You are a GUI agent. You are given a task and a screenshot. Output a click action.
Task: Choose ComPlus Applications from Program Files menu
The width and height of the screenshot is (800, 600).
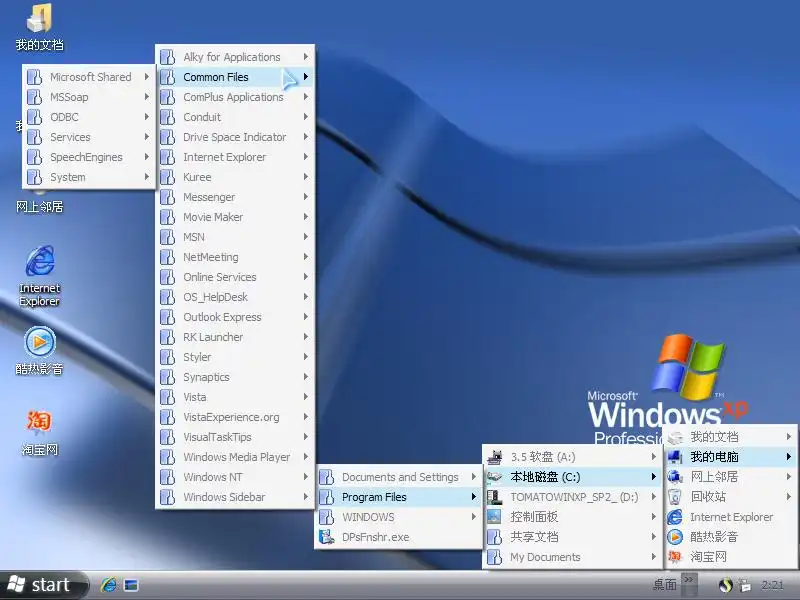(235, 97)
